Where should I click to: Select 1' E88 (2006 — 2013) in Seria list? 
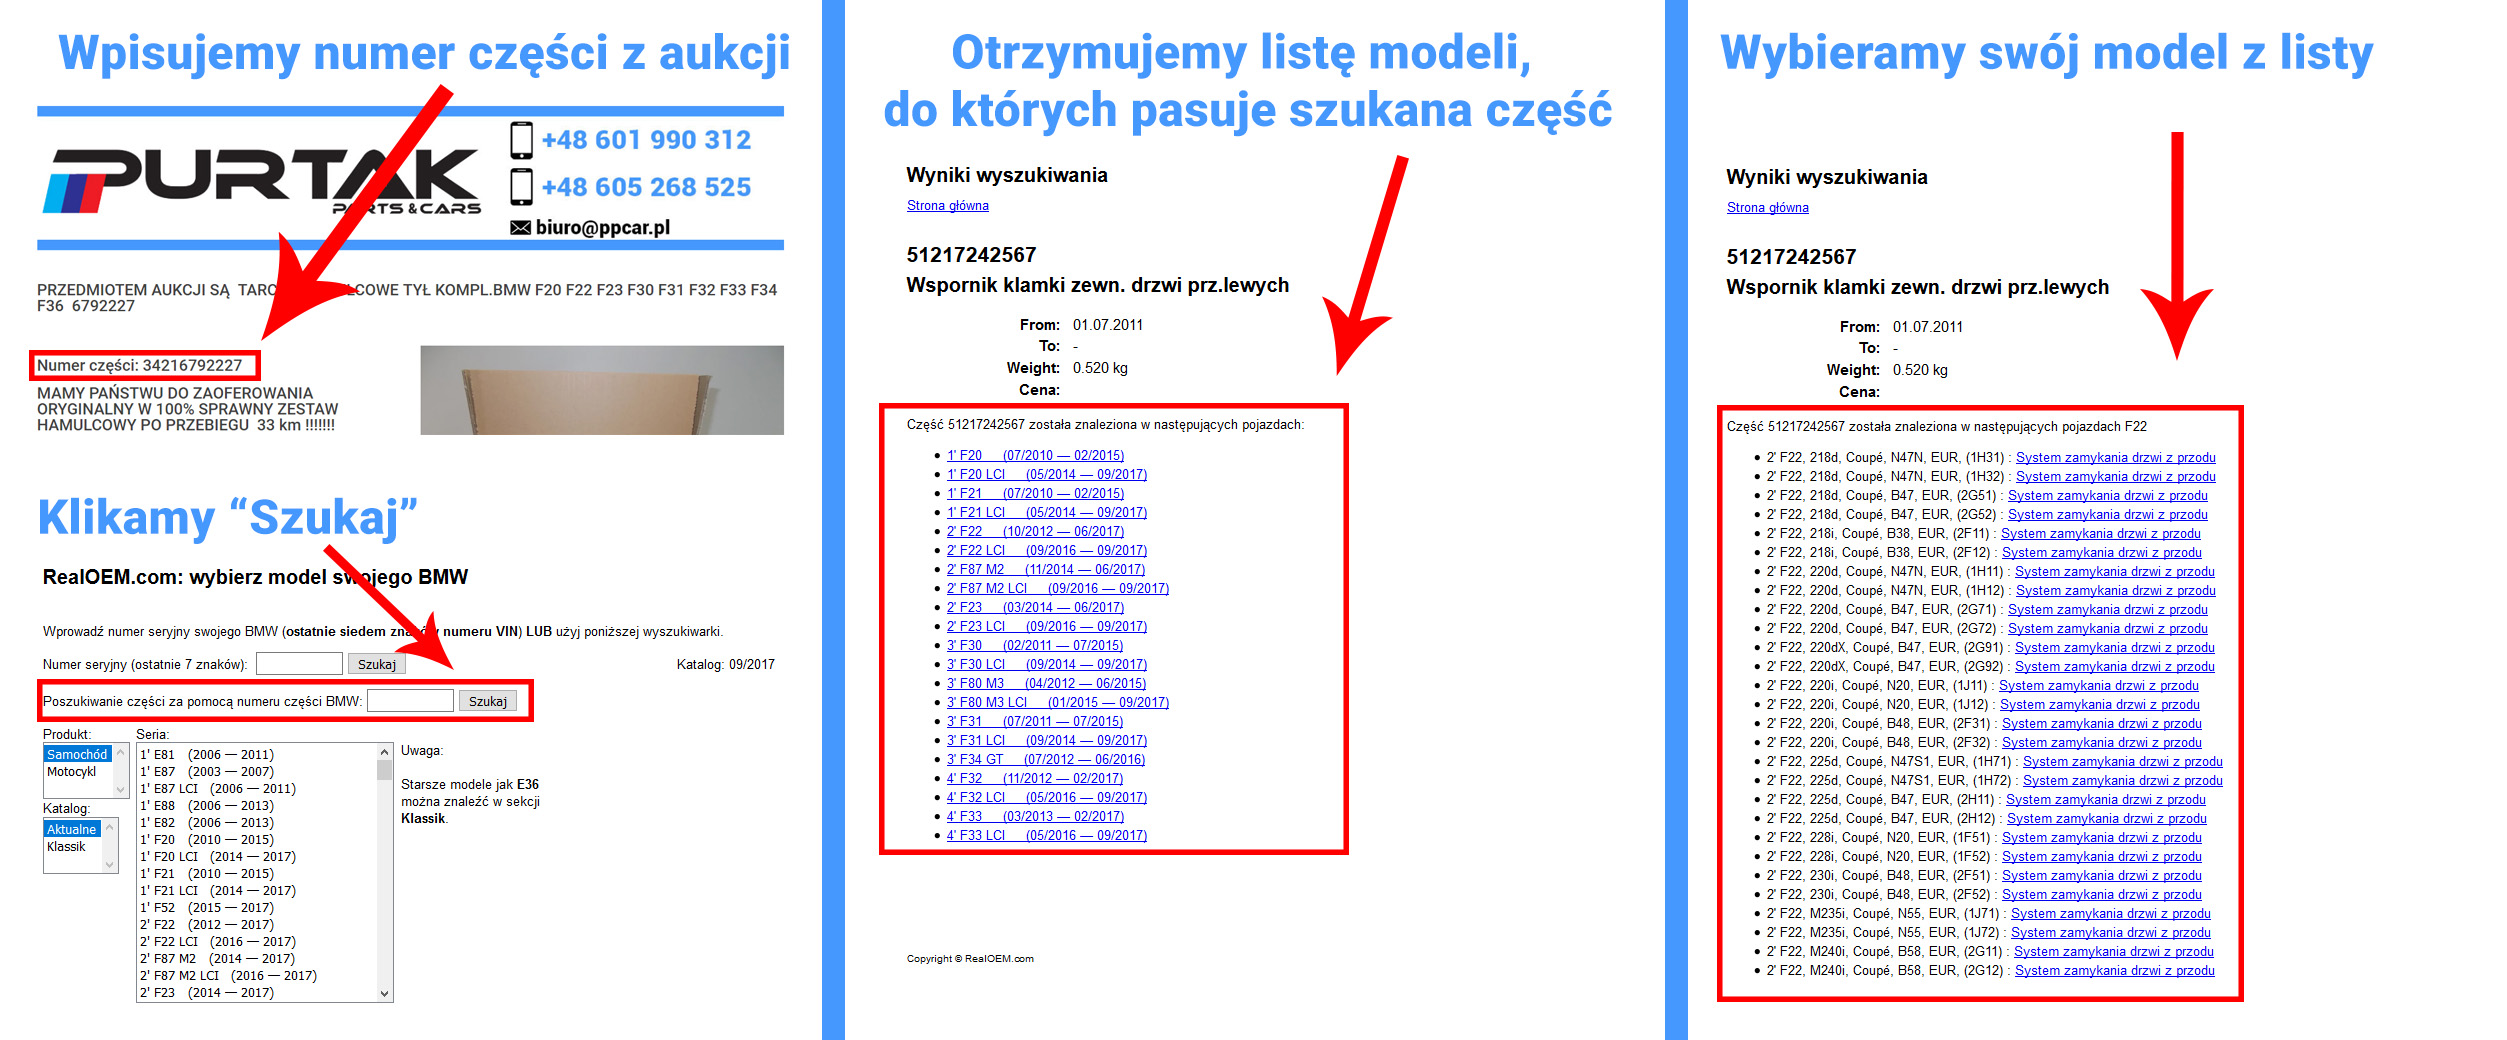point(207,806)
